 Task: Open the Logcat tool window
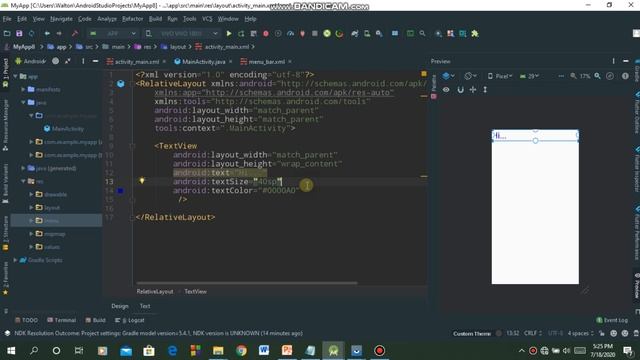coord(130,320)
